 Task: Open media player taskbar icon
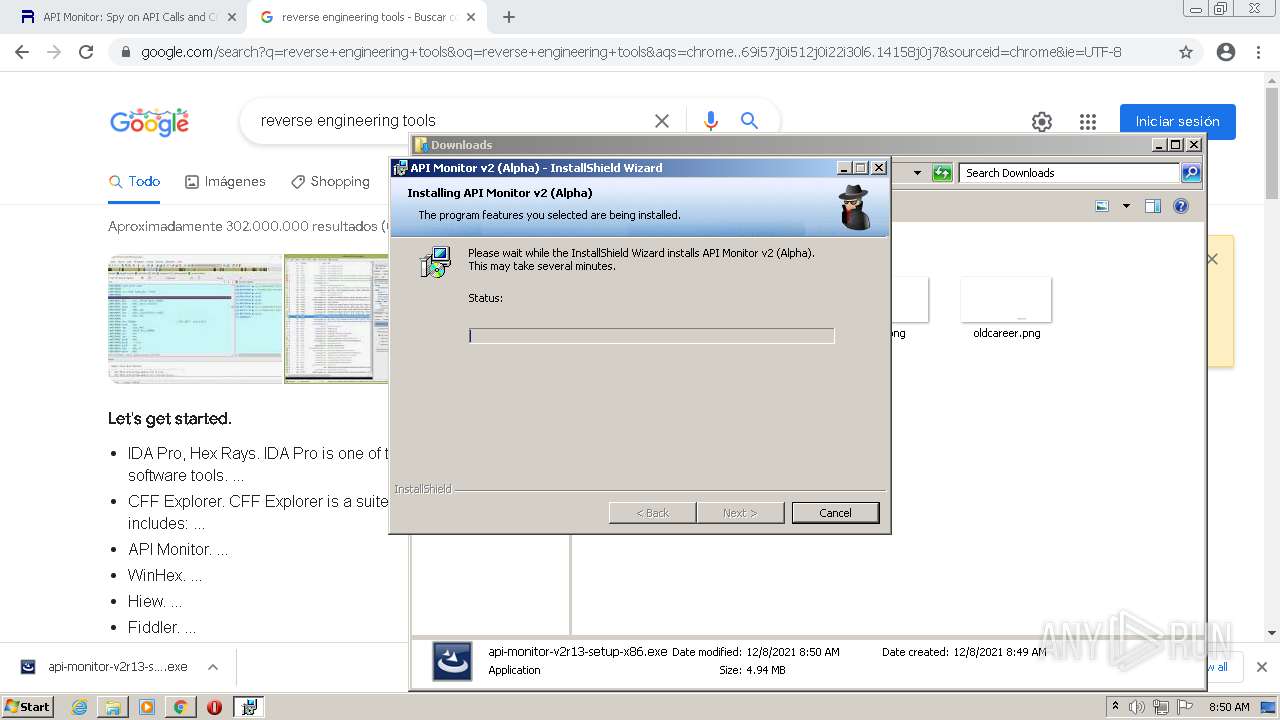147,707
